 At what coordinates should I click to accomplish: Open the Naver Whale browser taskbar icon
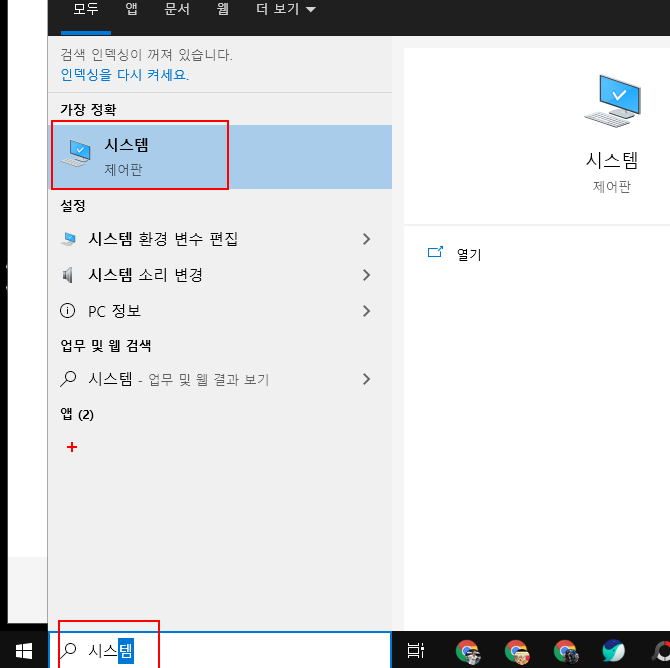coord(614,651)
